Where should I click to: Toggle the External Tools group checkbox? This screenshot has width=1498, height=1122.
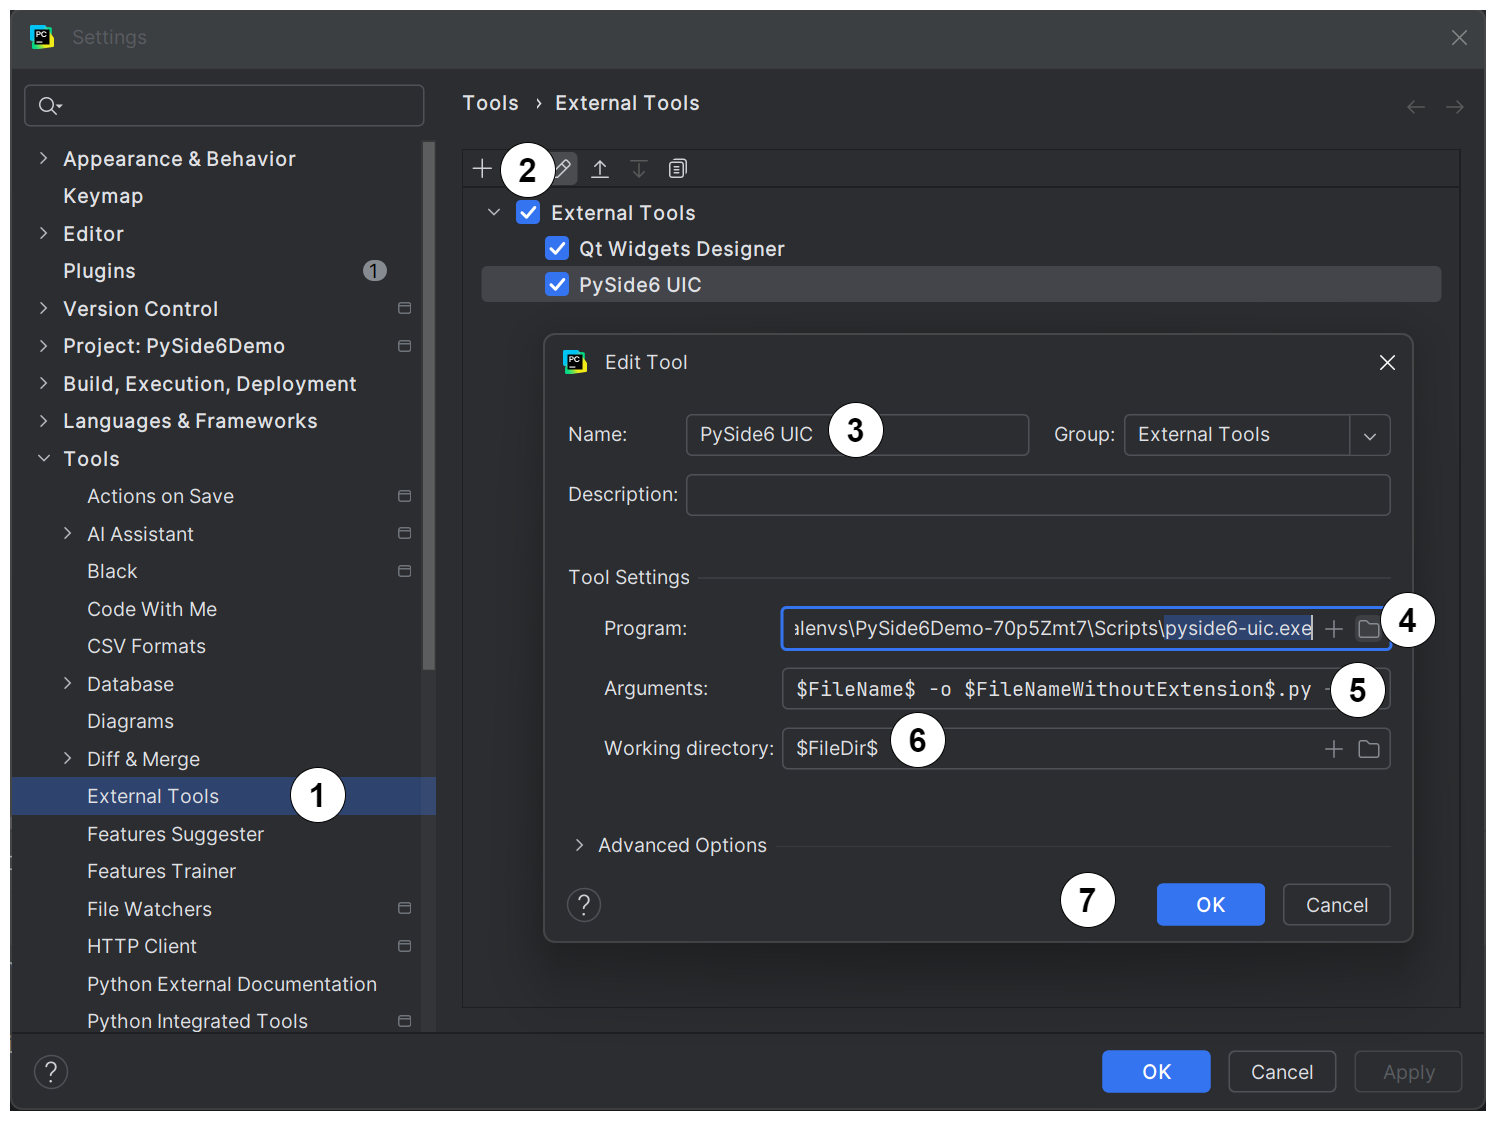[x=528, y=212]
